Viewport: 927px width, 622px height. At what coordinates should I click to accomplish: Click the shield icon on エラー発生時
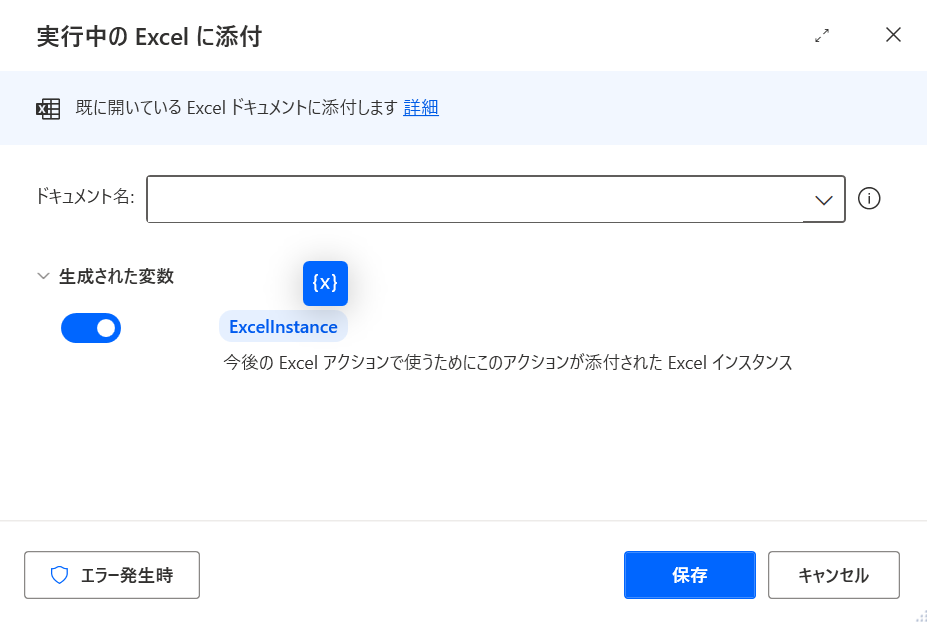(x=59, y=575)
